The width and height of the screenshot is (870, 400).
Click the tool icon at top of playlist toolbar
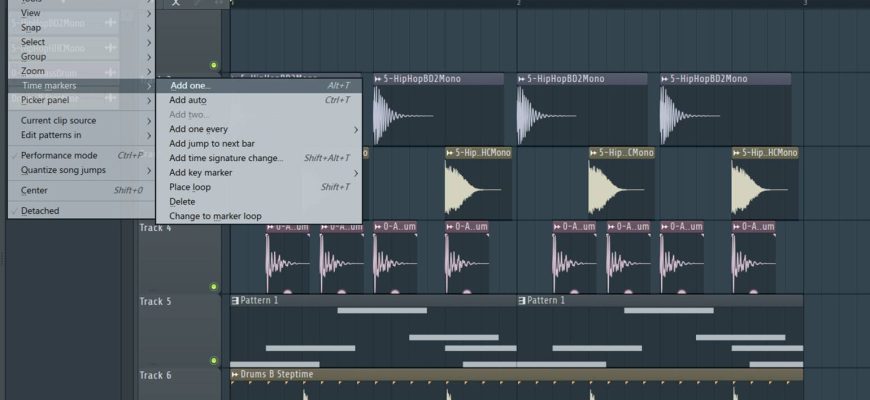coord(176,3)
